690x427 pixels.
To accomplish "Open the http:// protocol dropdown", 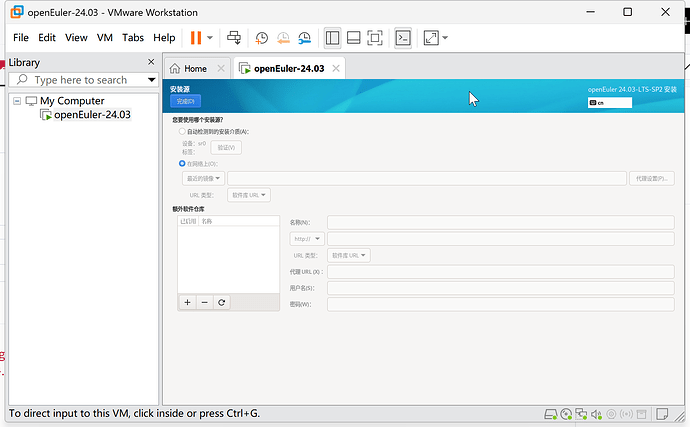I will coord(306,239).
